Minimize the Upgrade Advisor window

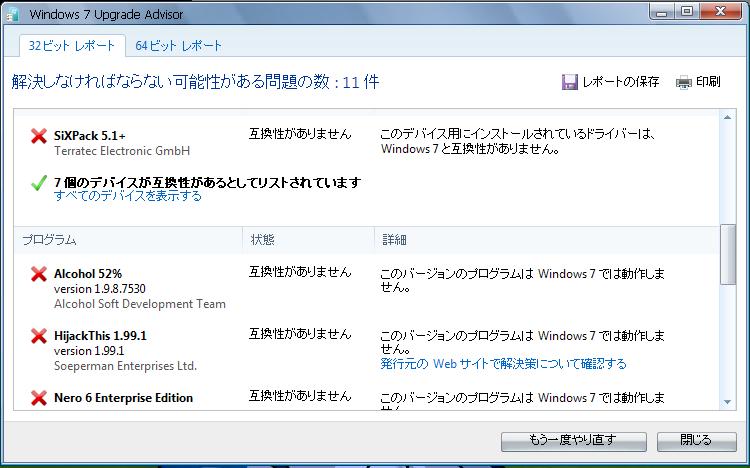(x=662, y=12)
